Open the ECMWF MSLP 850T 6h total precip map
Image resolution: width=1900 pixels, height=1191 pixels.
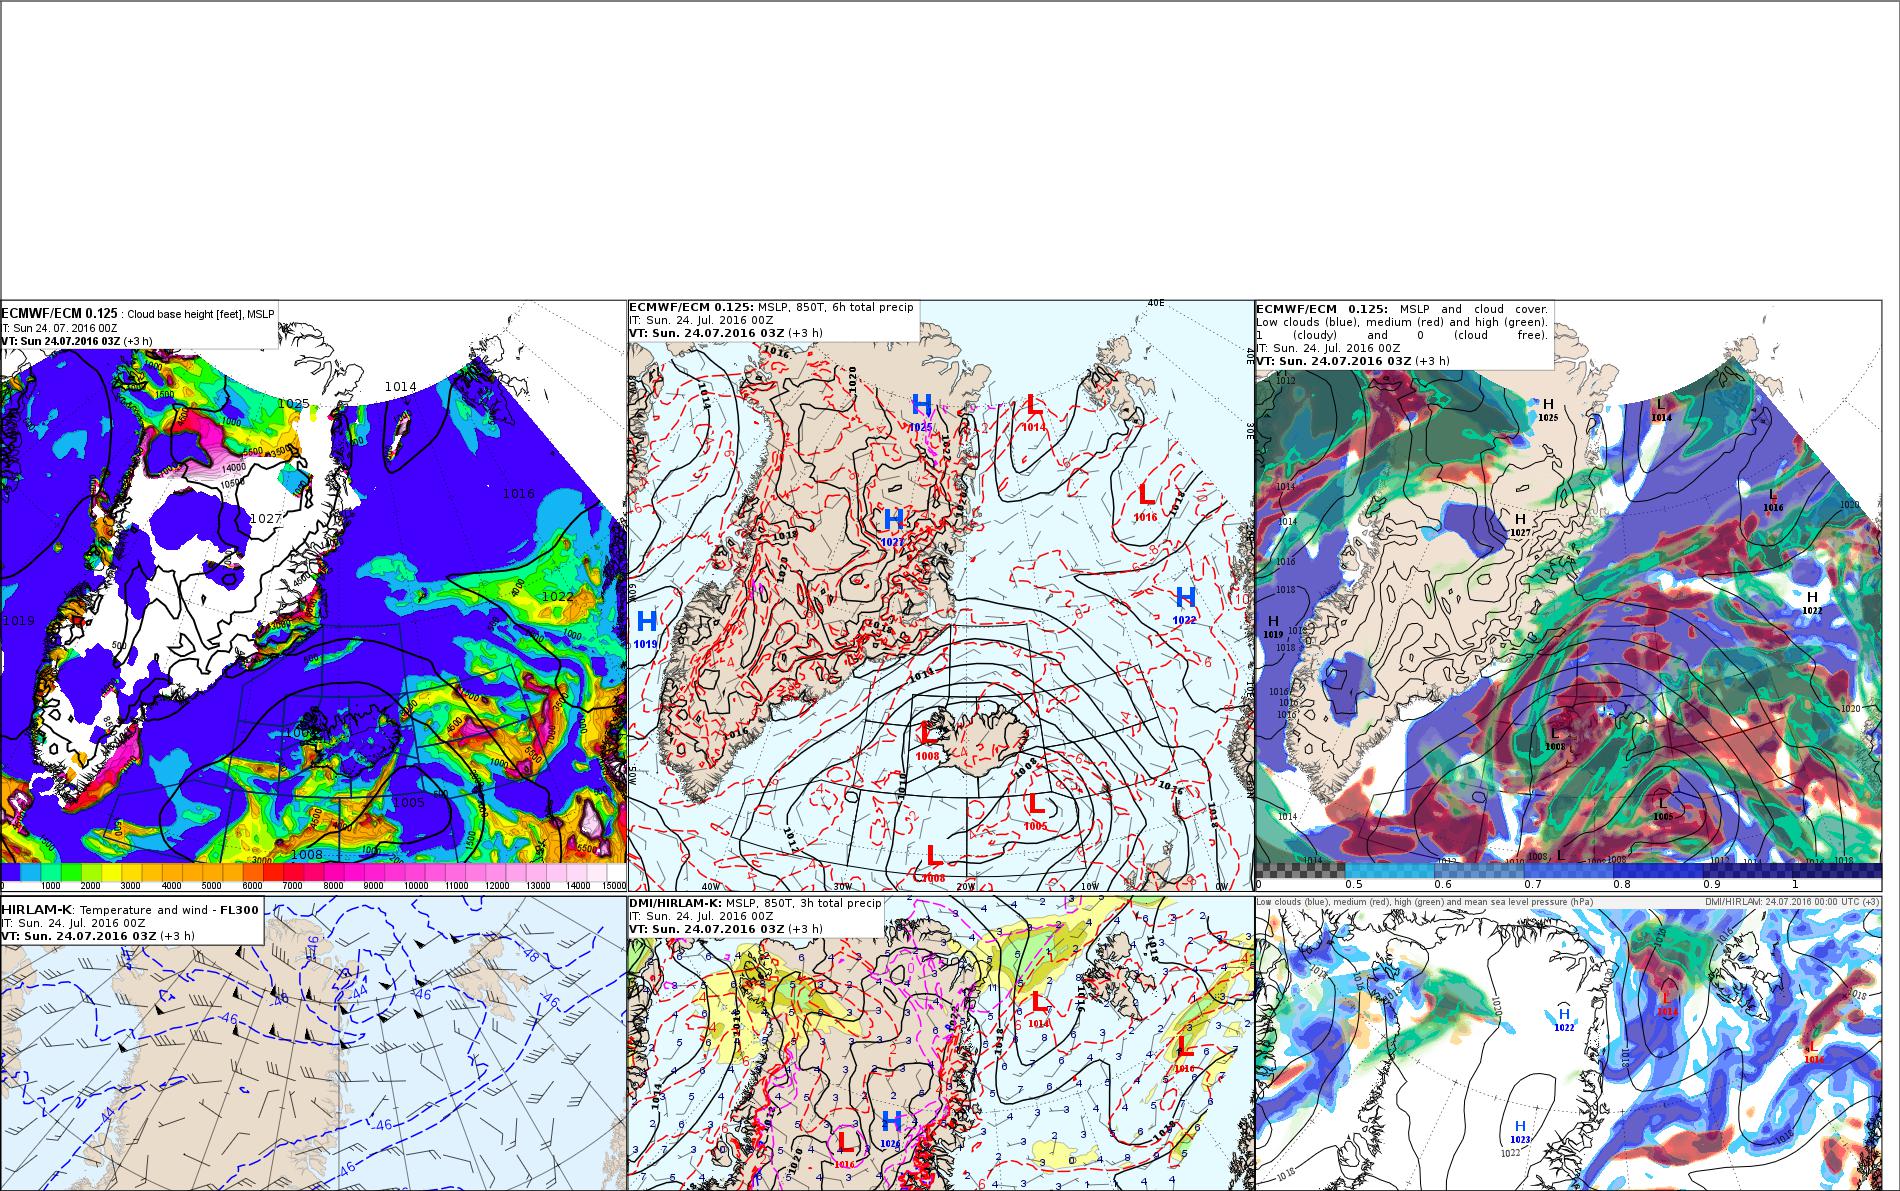(940, 596)
